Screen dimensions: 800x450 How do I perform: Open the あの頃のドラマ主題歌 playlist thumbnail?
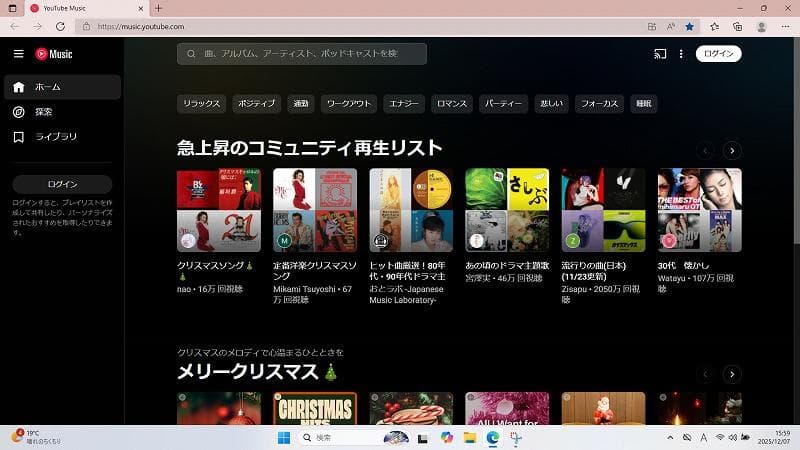[x=507, y=210]
